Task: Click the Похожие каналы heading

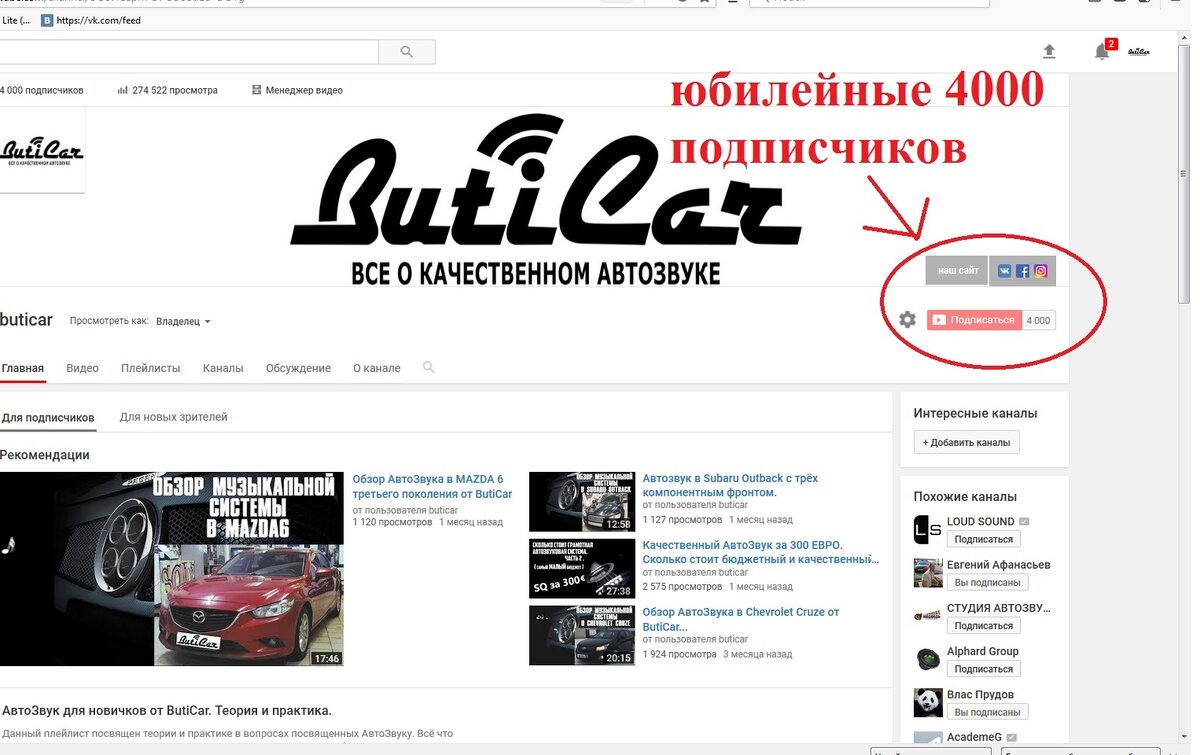Action: 965,496
